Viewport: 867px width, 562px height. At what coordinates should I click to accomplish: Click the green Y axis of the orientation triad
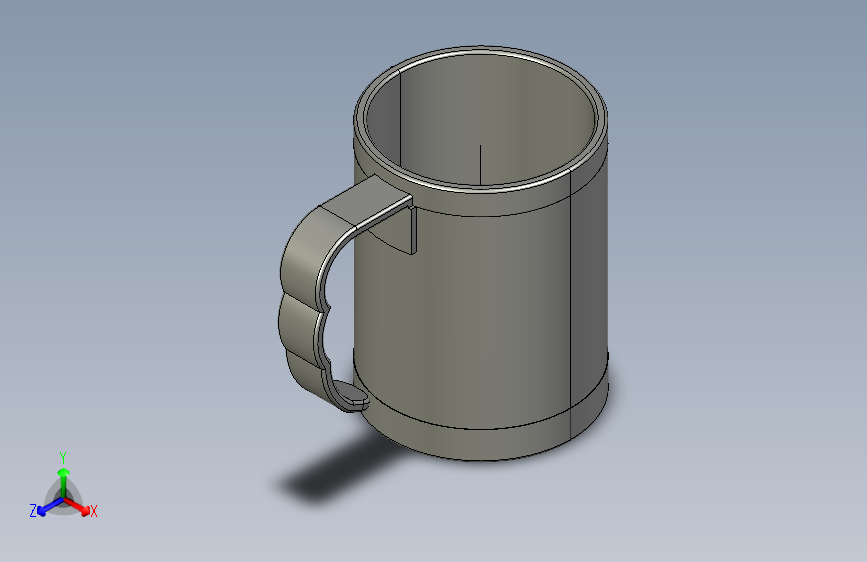coord(64,482)
